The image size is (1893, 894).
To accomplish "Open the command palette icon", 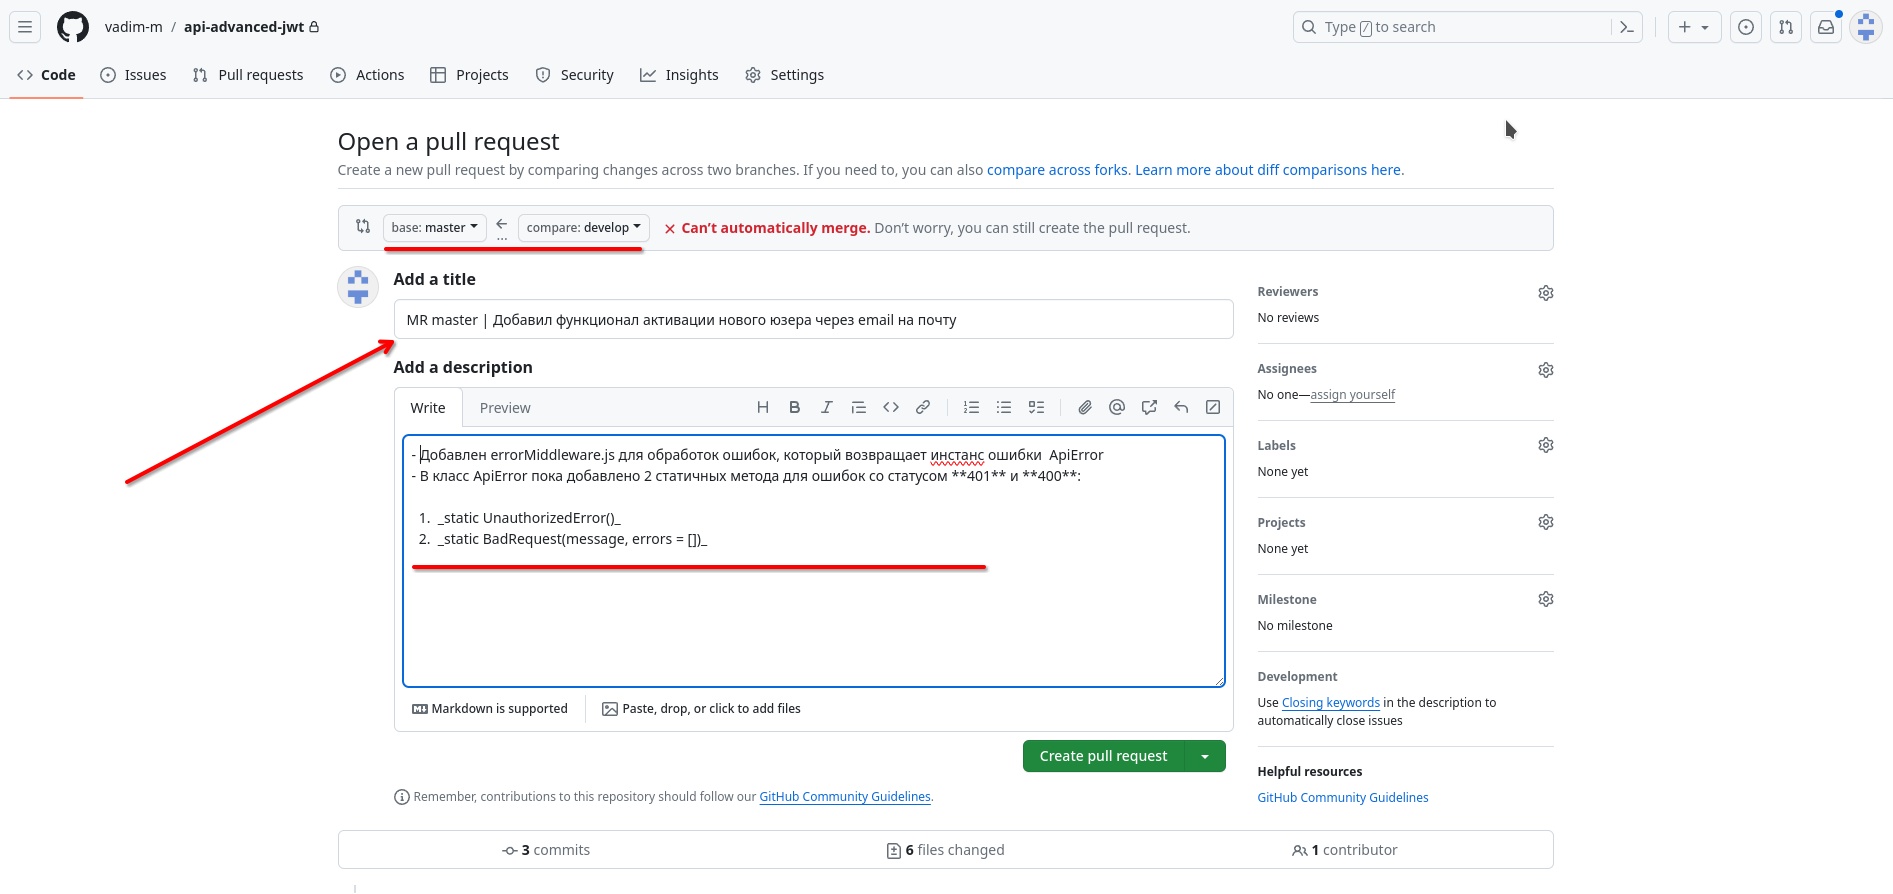I will pos(1627,27).
